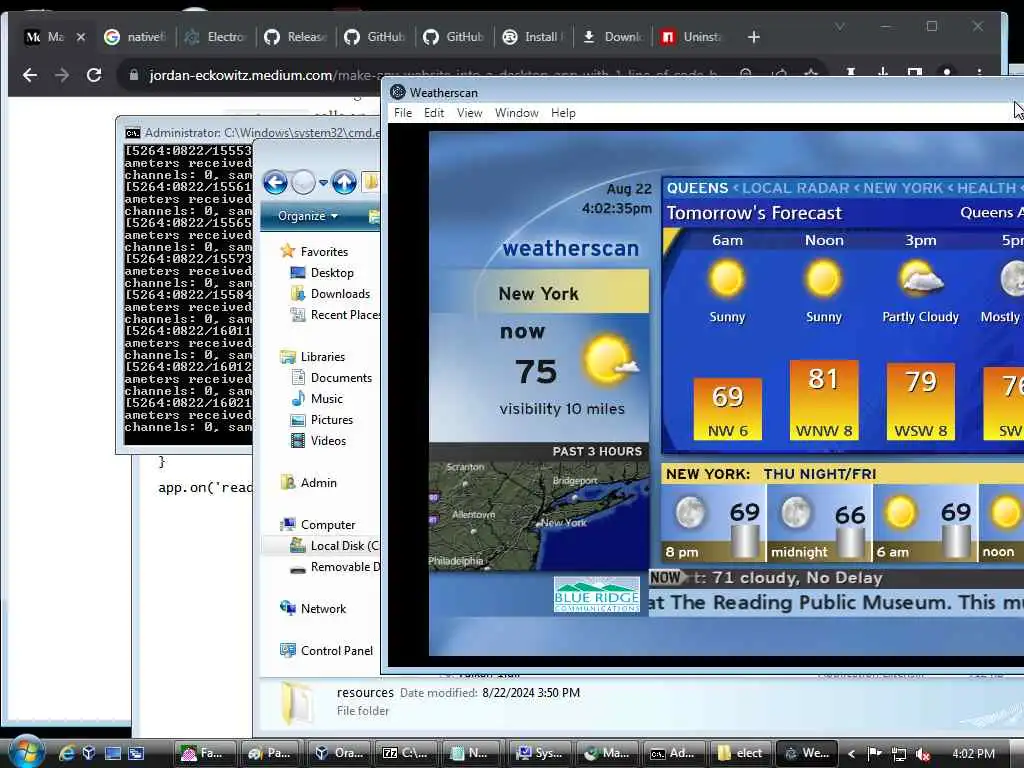This screenshot has width=1024, height=768.
Task: Click the Noon 81 forecast tile
Action: (x=824, y=400)
